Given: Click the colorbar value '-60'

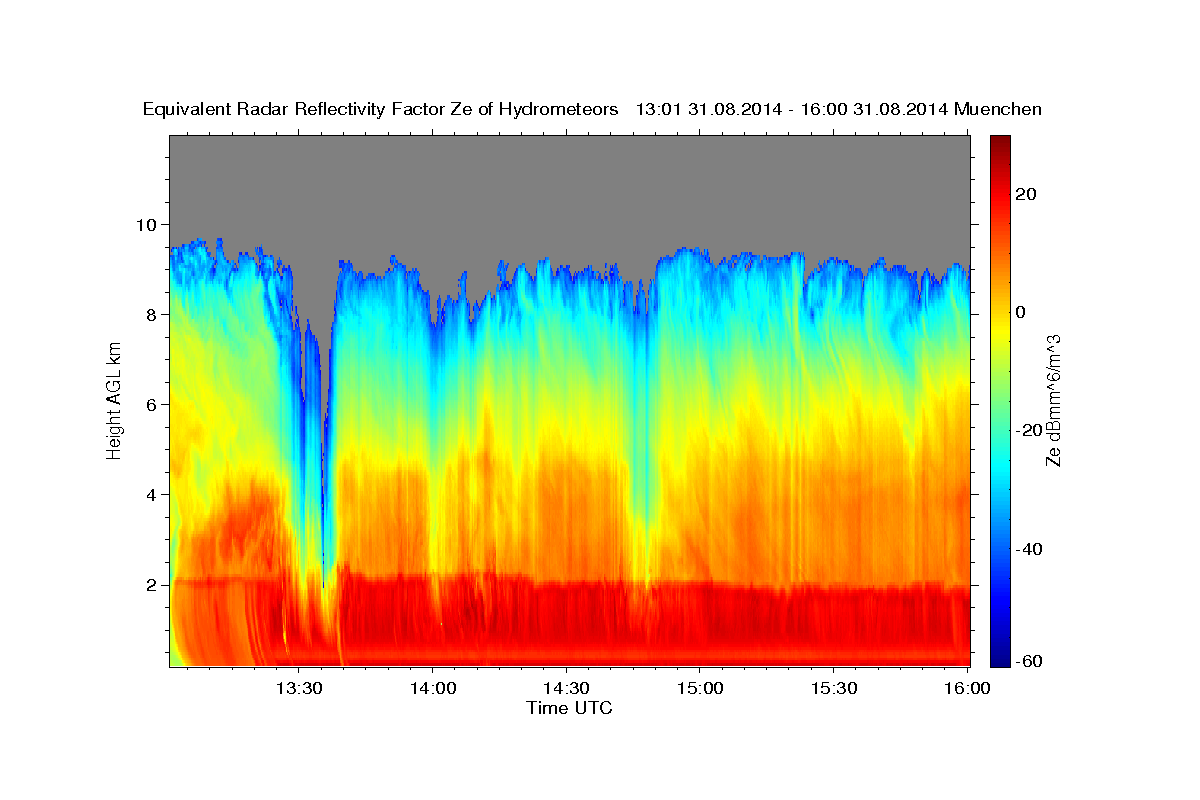Looking at the screenshot, I should (x=1030, y=661).
